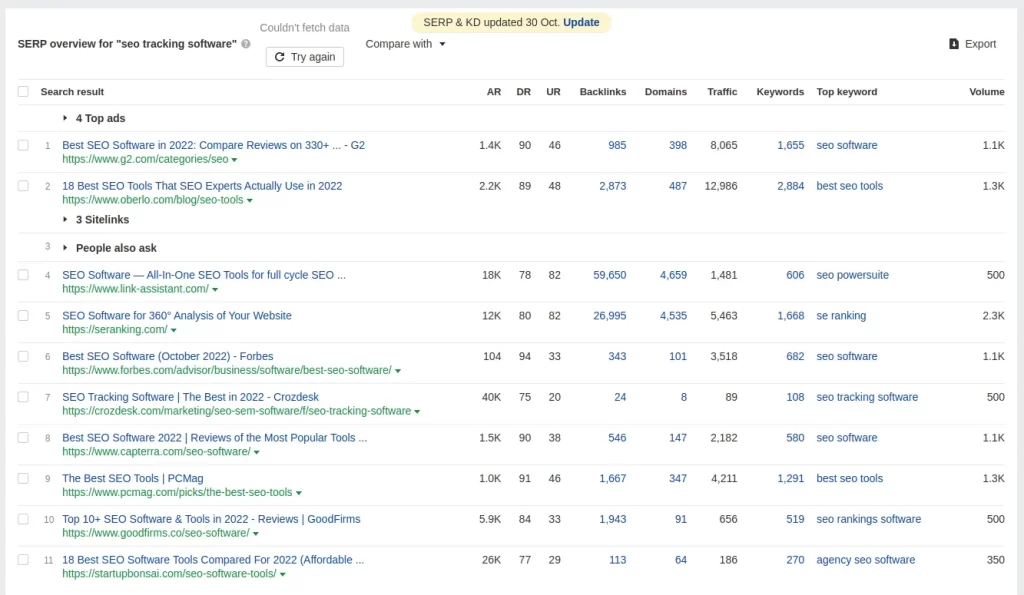Click the Volume column header
The height and width of the screenshot is (595, 1024).
pyautogui.click(x=987, y=91)
